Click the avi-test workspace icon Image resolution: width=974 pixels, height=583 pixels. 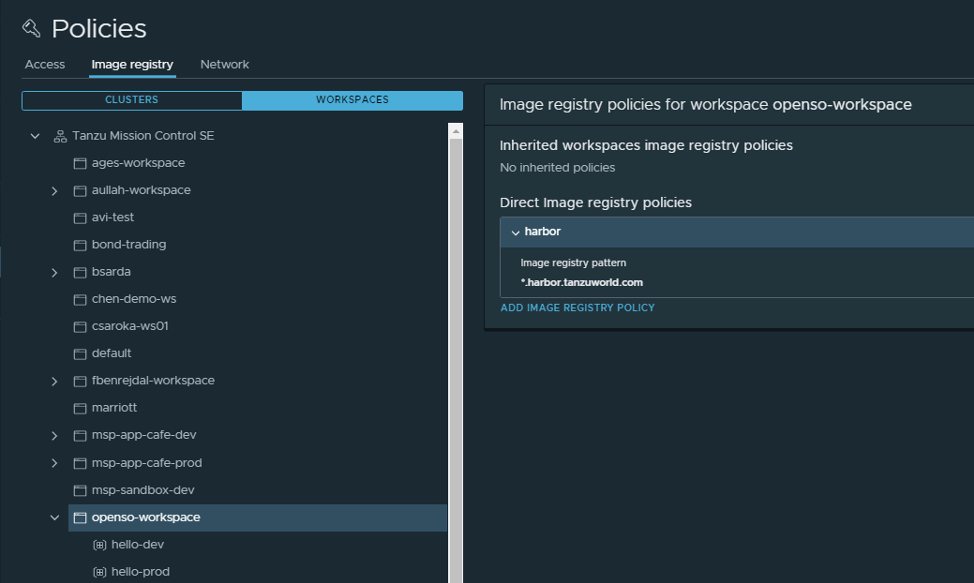tap(80, 218)
